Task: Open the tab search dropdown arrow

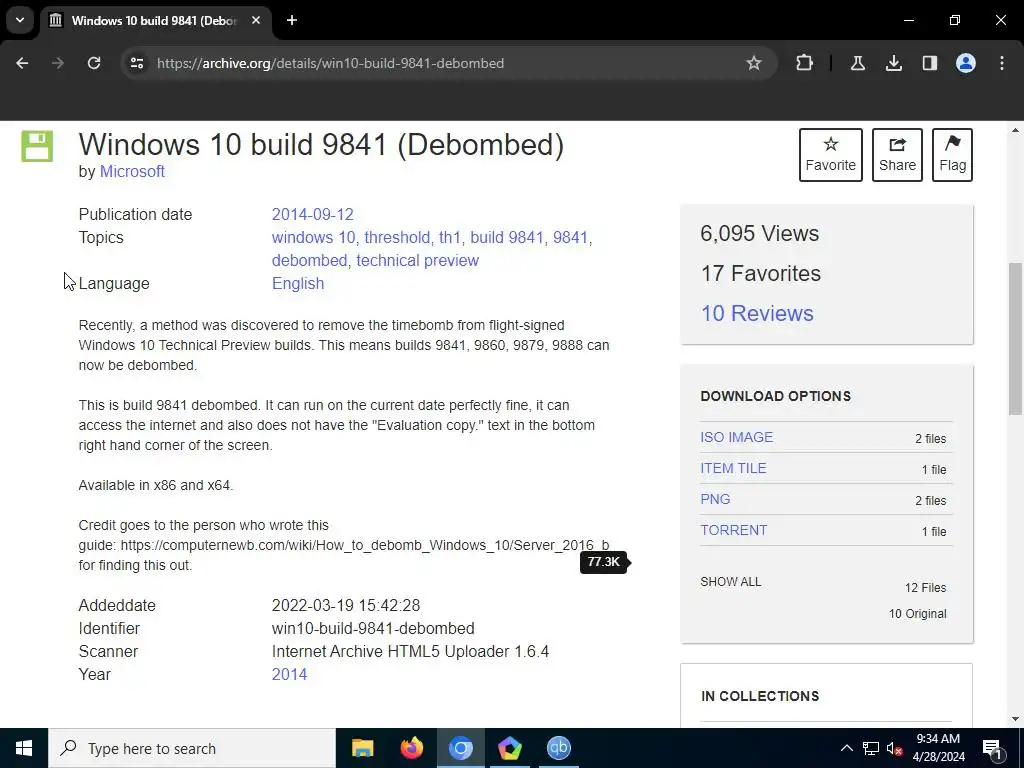Action: tap(20, 20)
